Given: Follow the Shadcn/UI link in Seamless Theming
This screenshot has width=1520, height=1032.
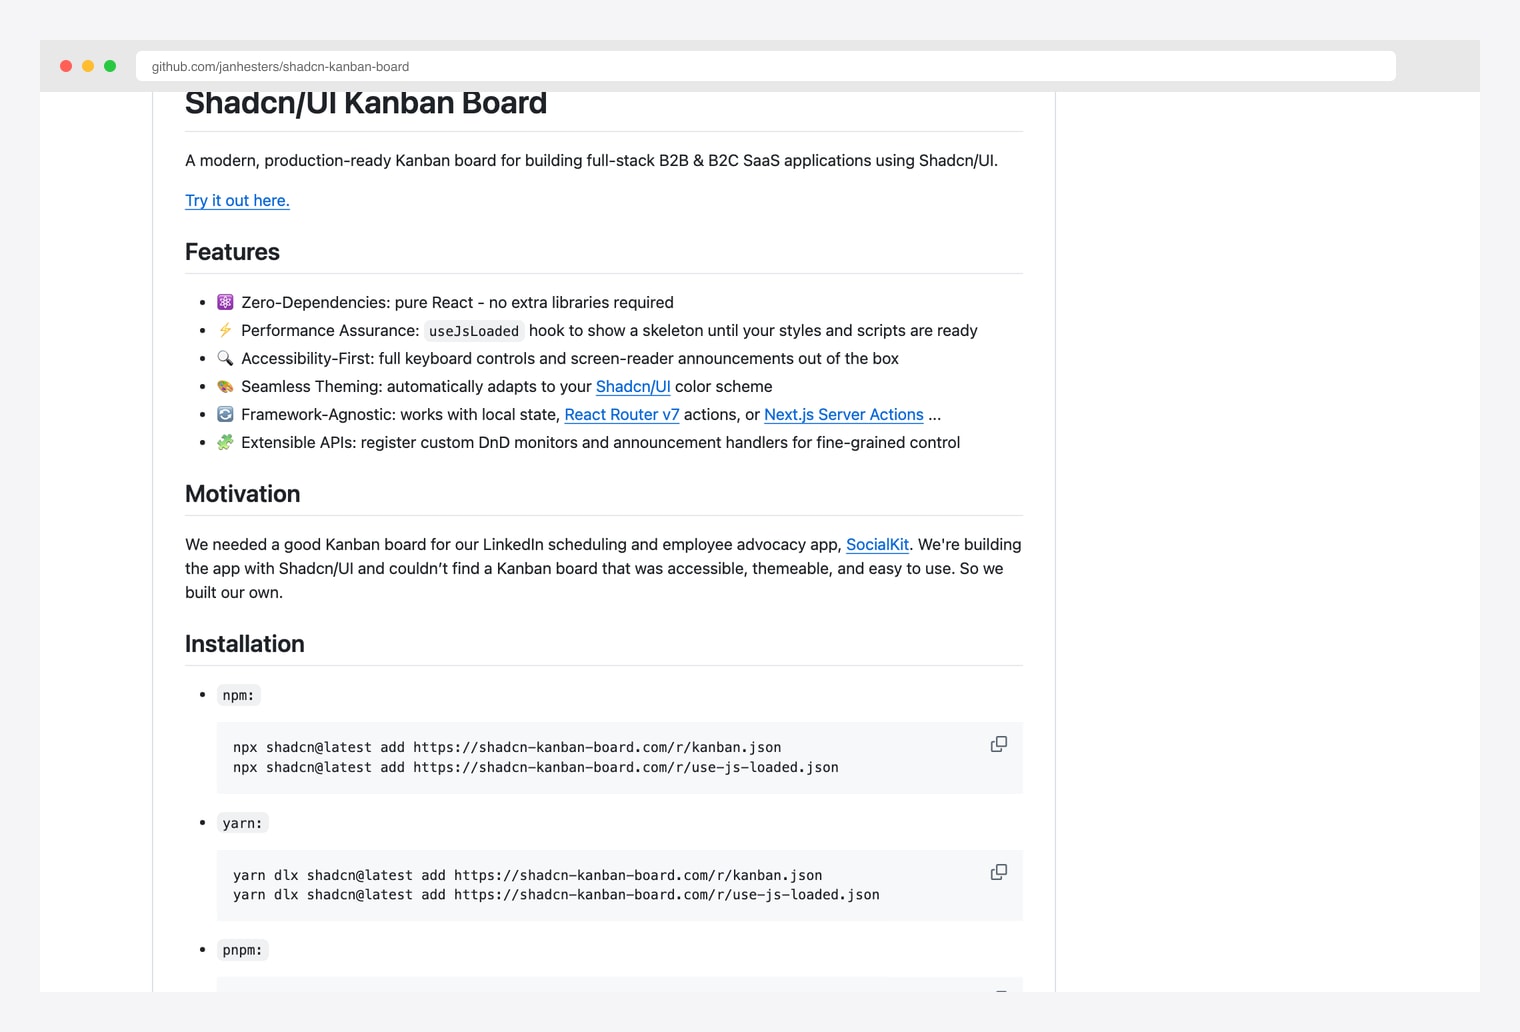Looking at the screenshot, I should (633, 386).
